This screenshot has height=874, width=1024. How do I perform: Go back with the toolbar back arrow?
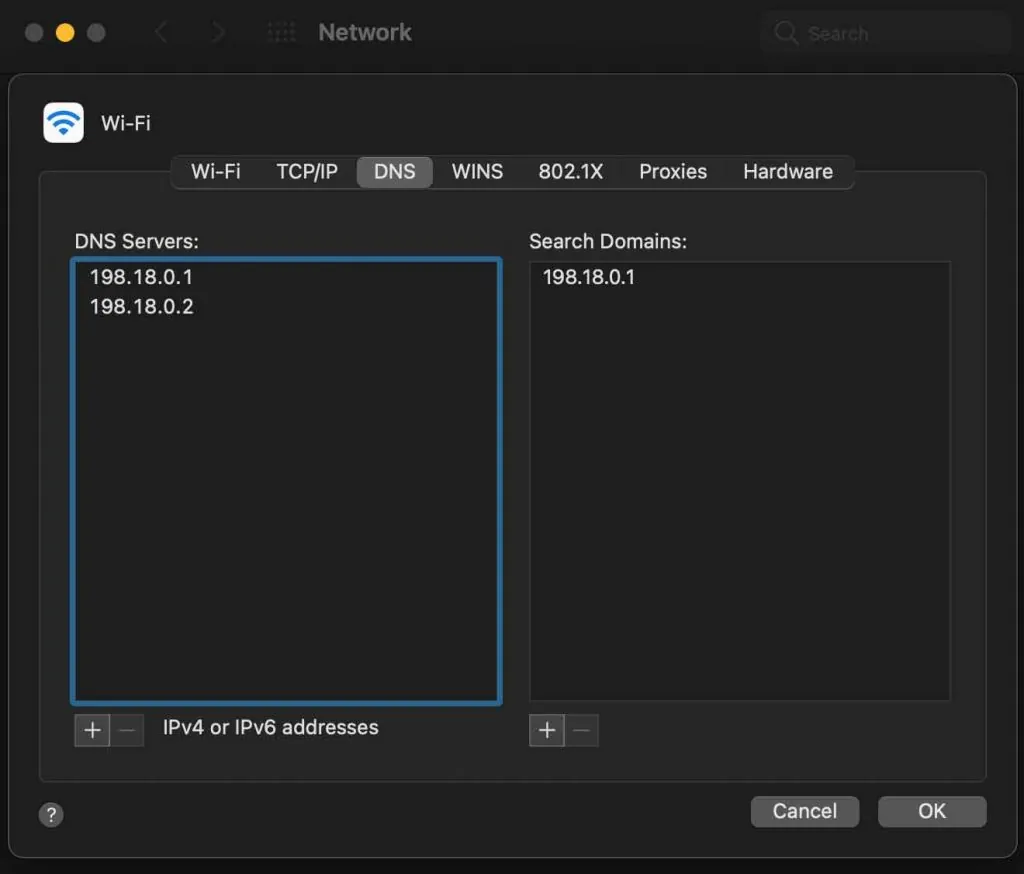(x=161, y=32)
